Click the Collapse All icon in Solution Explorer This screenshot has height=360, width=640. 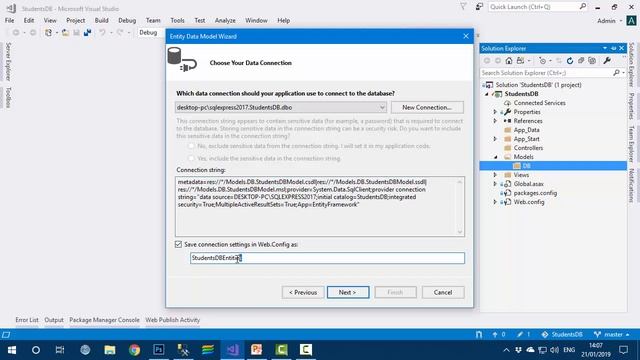581,61
